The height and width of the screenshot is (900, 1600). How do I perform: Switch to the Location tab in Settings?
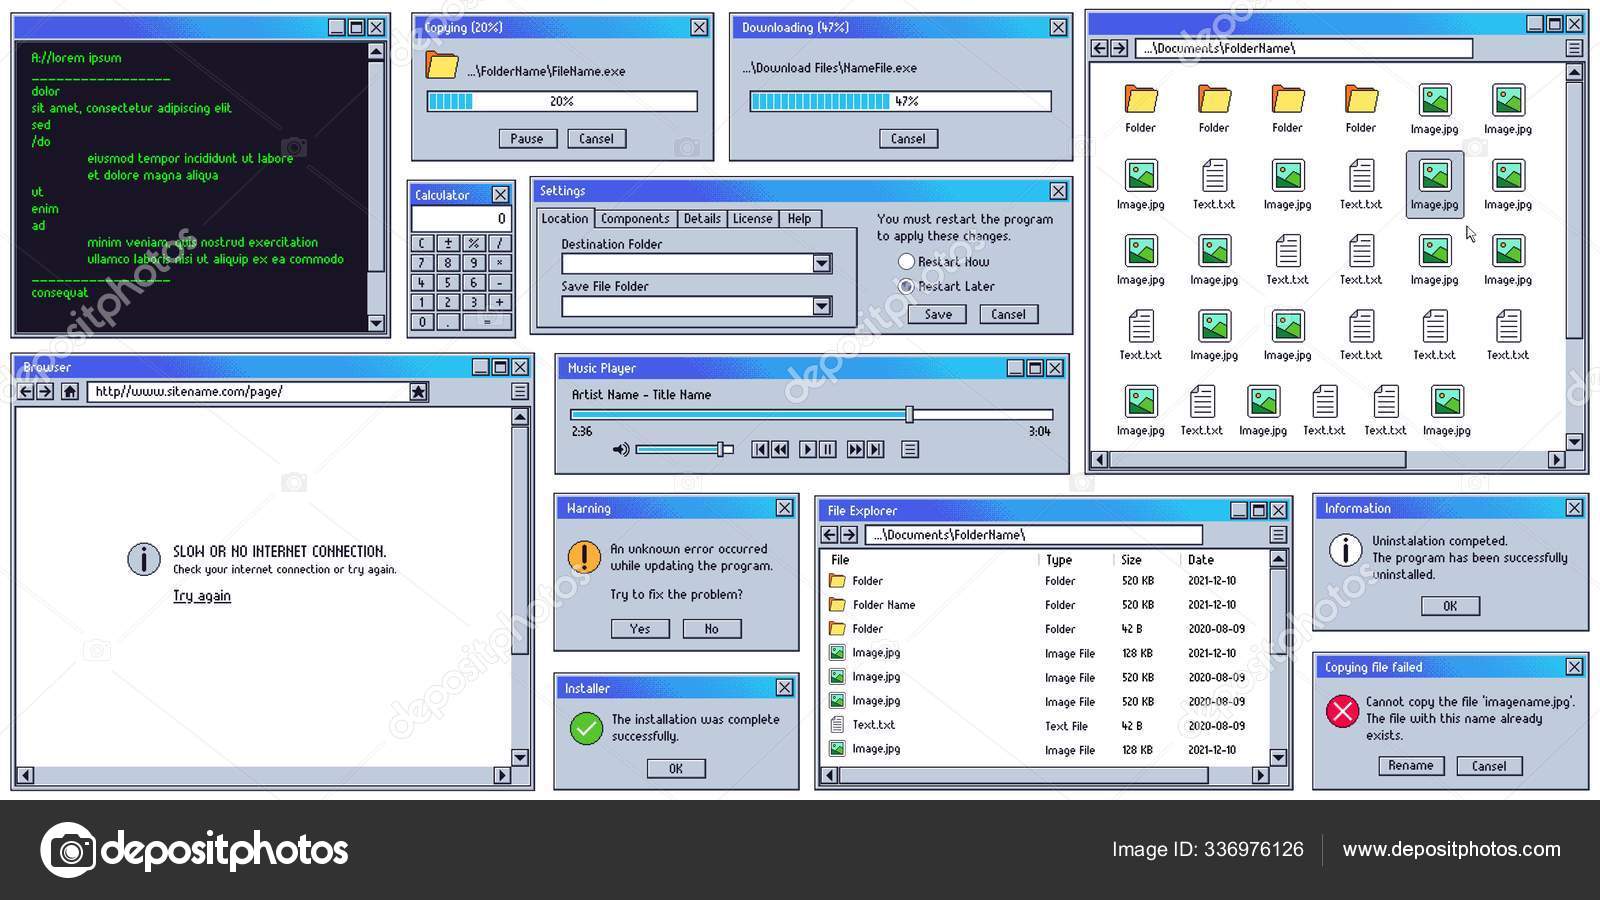(565, 219)
